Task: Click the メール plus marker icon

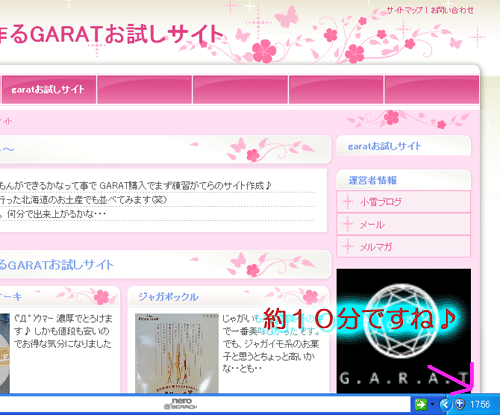Action: [348, 224]
